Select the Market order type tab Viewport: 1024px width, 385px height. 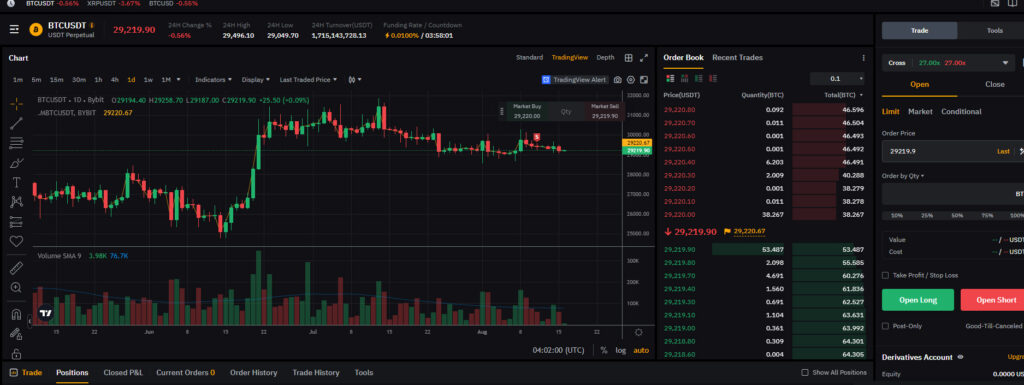[x=920, y=112]
